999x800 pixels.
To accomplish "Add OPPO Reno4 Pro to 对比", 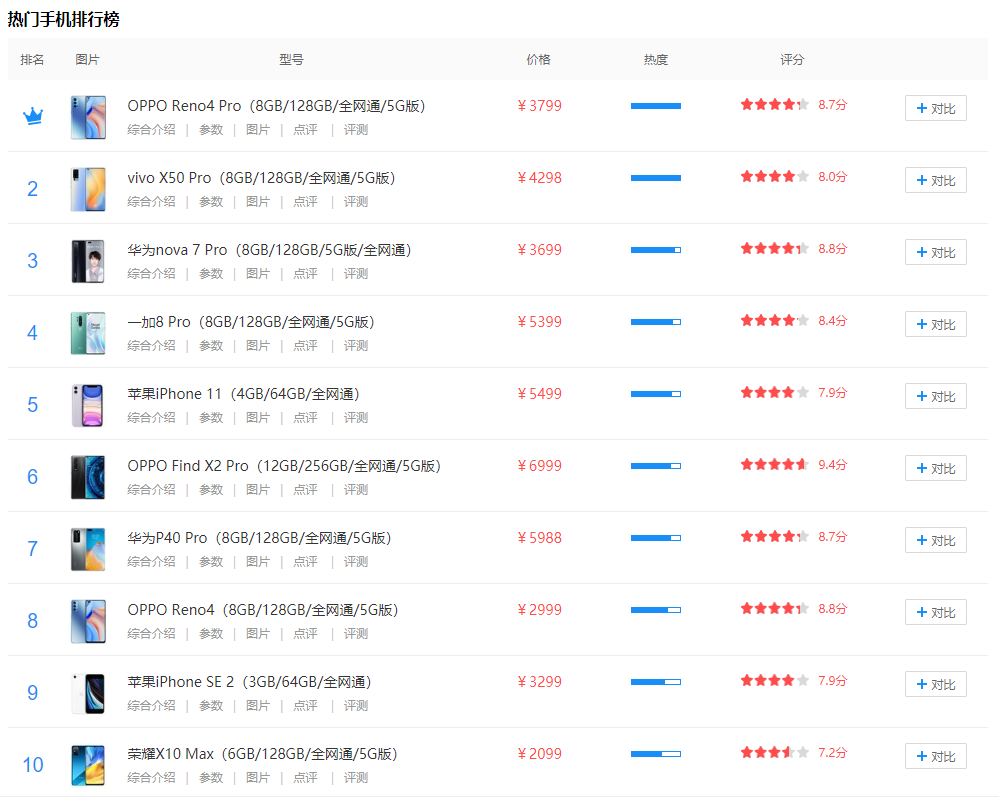I will pos(935,108).
